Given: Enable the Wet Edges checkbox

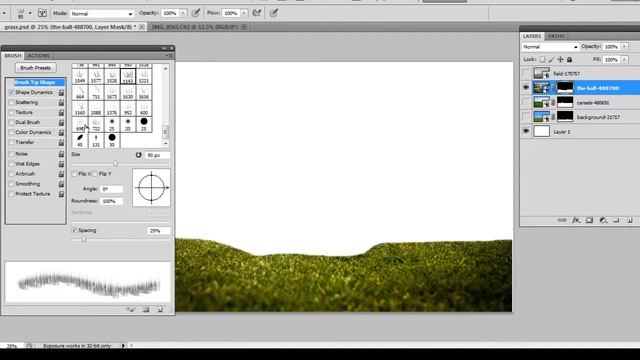Looking at the screenshot, I should click(11, 164).
